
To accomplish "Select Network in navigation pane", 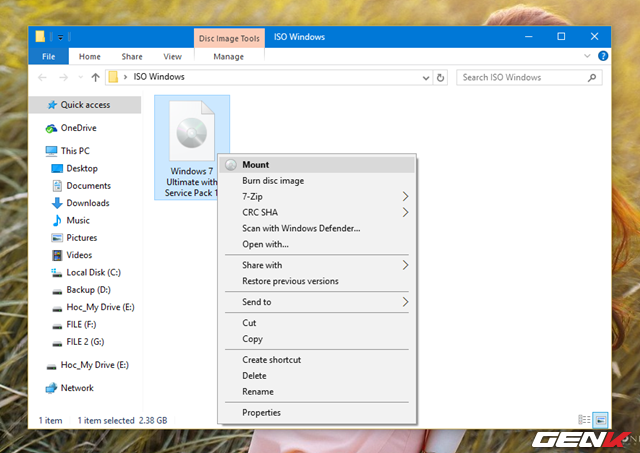I will pyautogui.click(x=77, y=388).
